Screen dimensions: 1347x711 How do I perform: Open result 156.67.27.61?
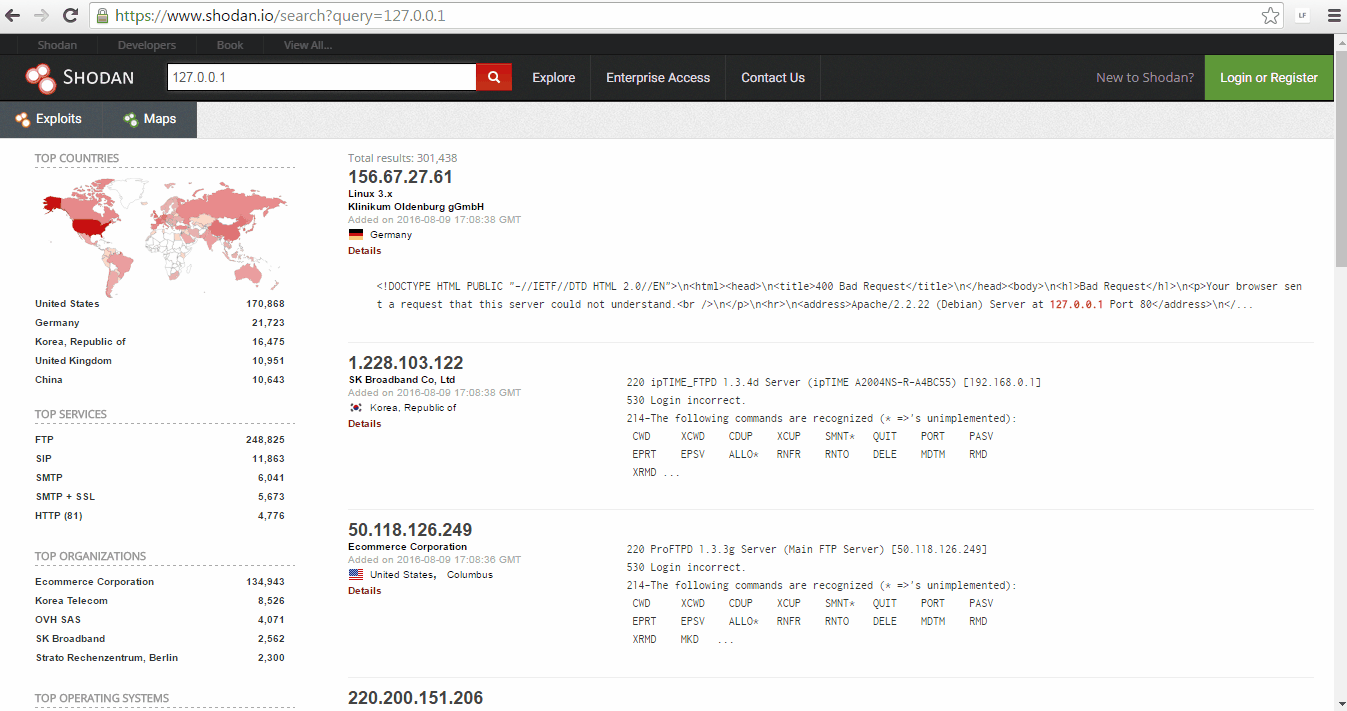point(400,177)
